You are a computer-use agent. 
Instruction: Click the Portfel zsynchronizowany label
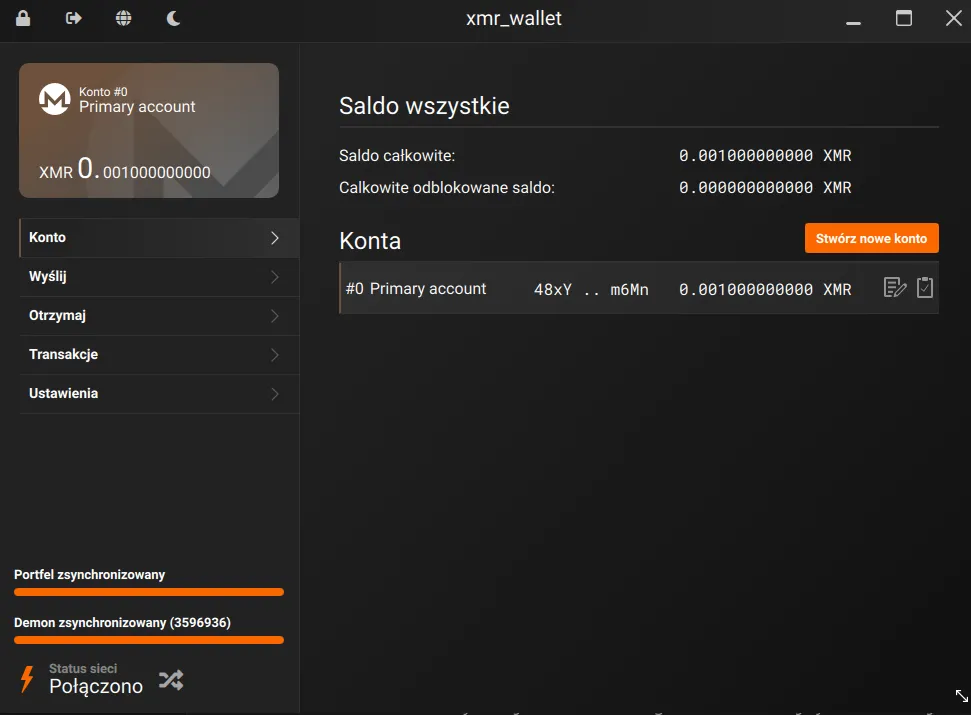pyautogui.click(x=90, y=575)
